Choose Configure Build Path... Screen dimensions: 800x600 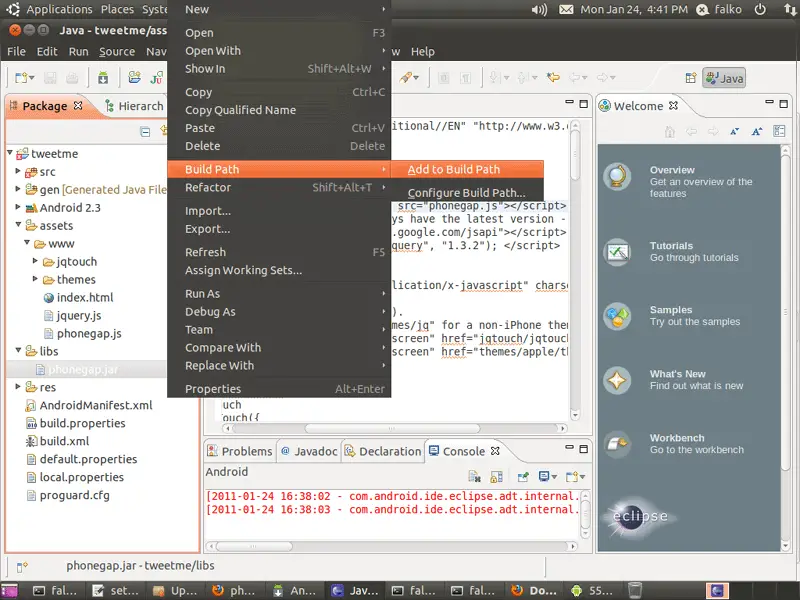(x=467, y=193)
